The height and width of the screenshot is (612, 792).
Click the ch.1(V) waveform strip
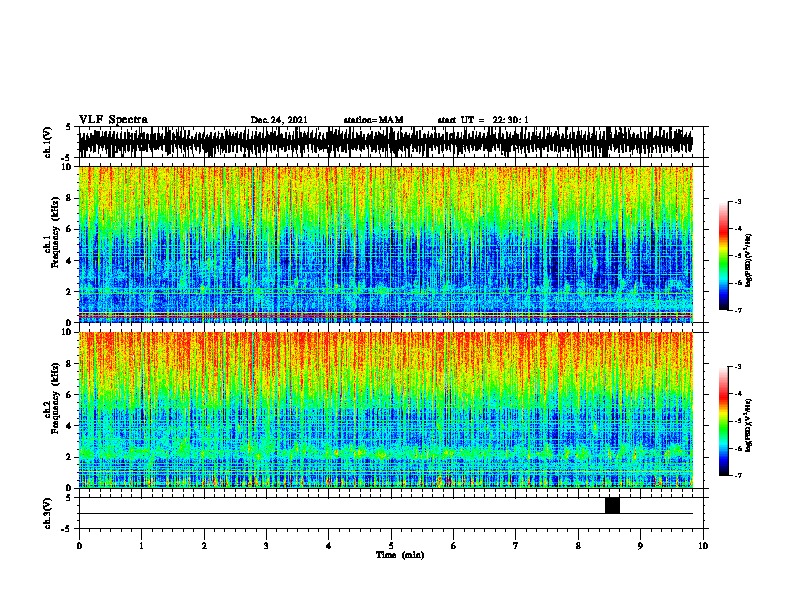[385, 142]
